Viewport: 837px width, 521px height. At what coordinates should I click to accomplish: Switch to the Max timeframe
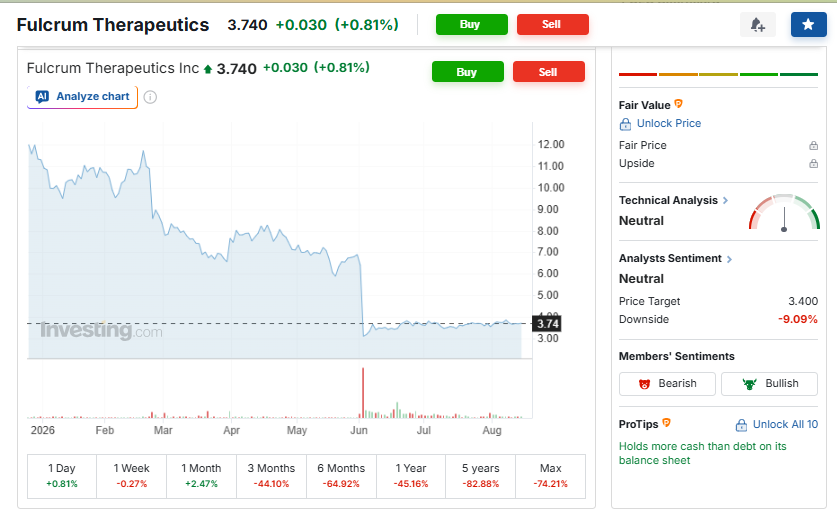coord(550,476)
